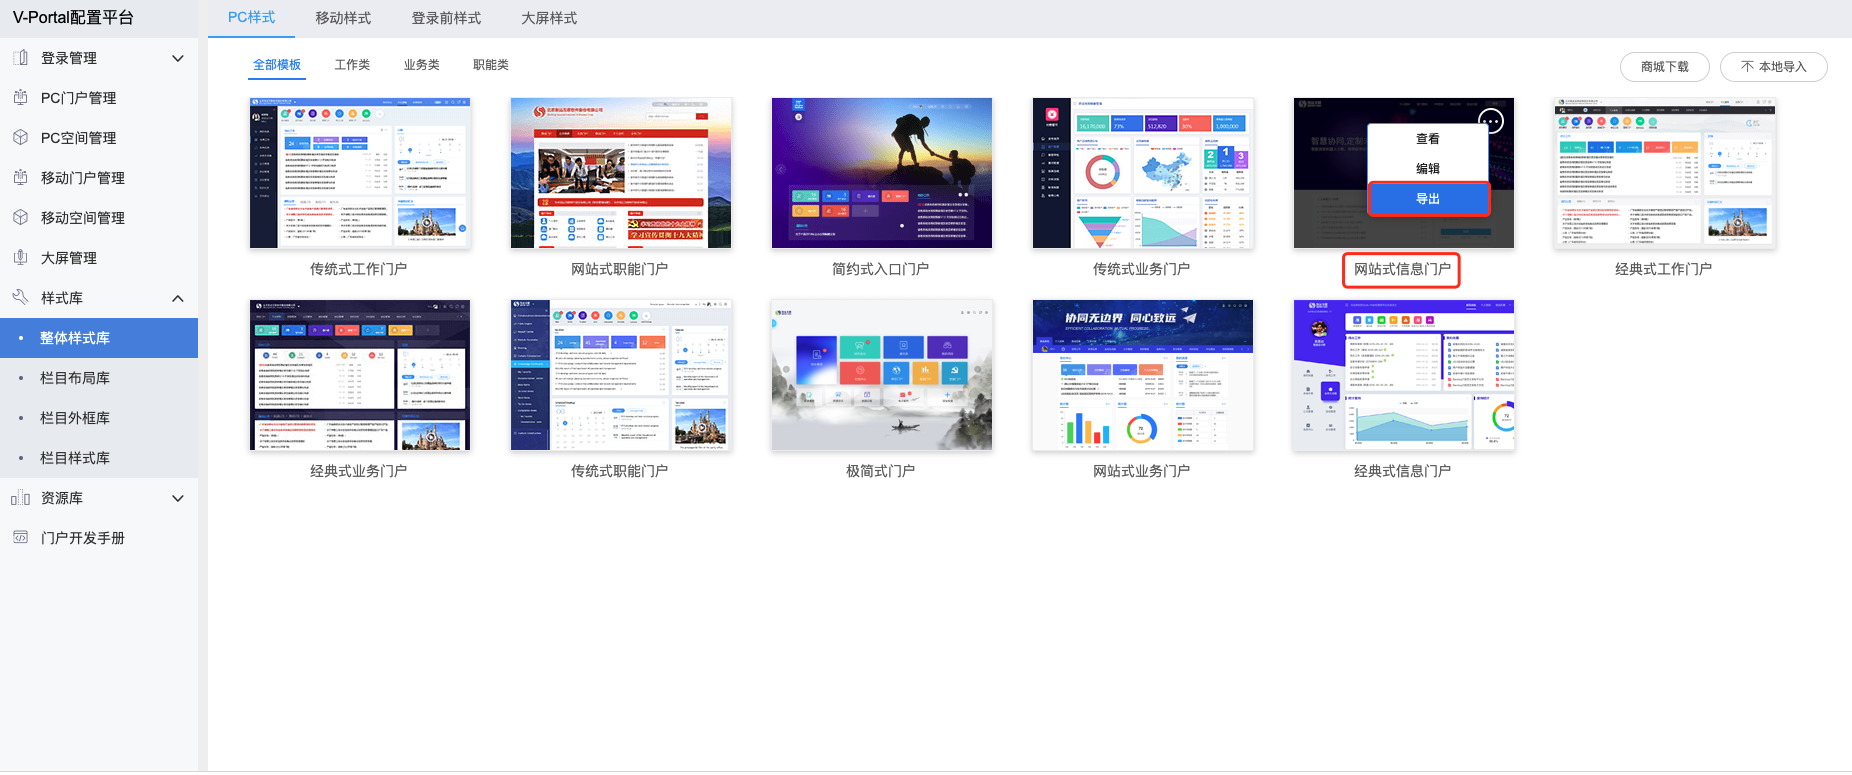Click the 登录管理 sidebar icon

pyautogui.click(x=20, y=58)
